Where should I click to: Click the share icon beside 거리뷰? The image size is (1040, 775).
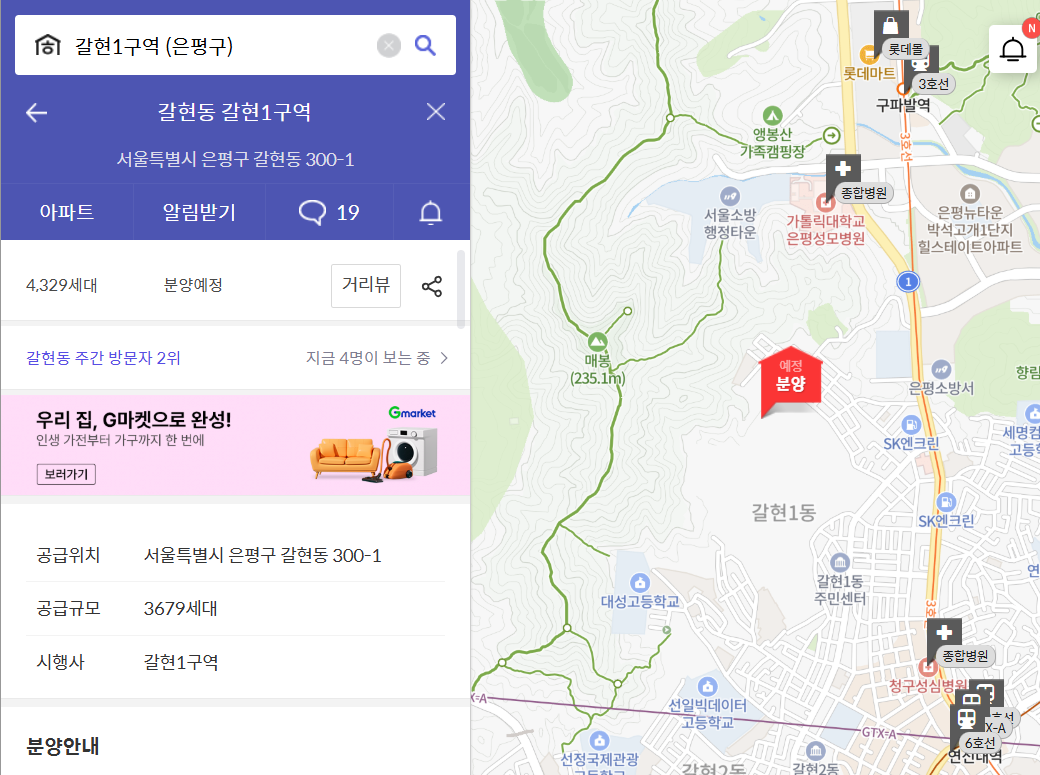[x=432, y=285]
